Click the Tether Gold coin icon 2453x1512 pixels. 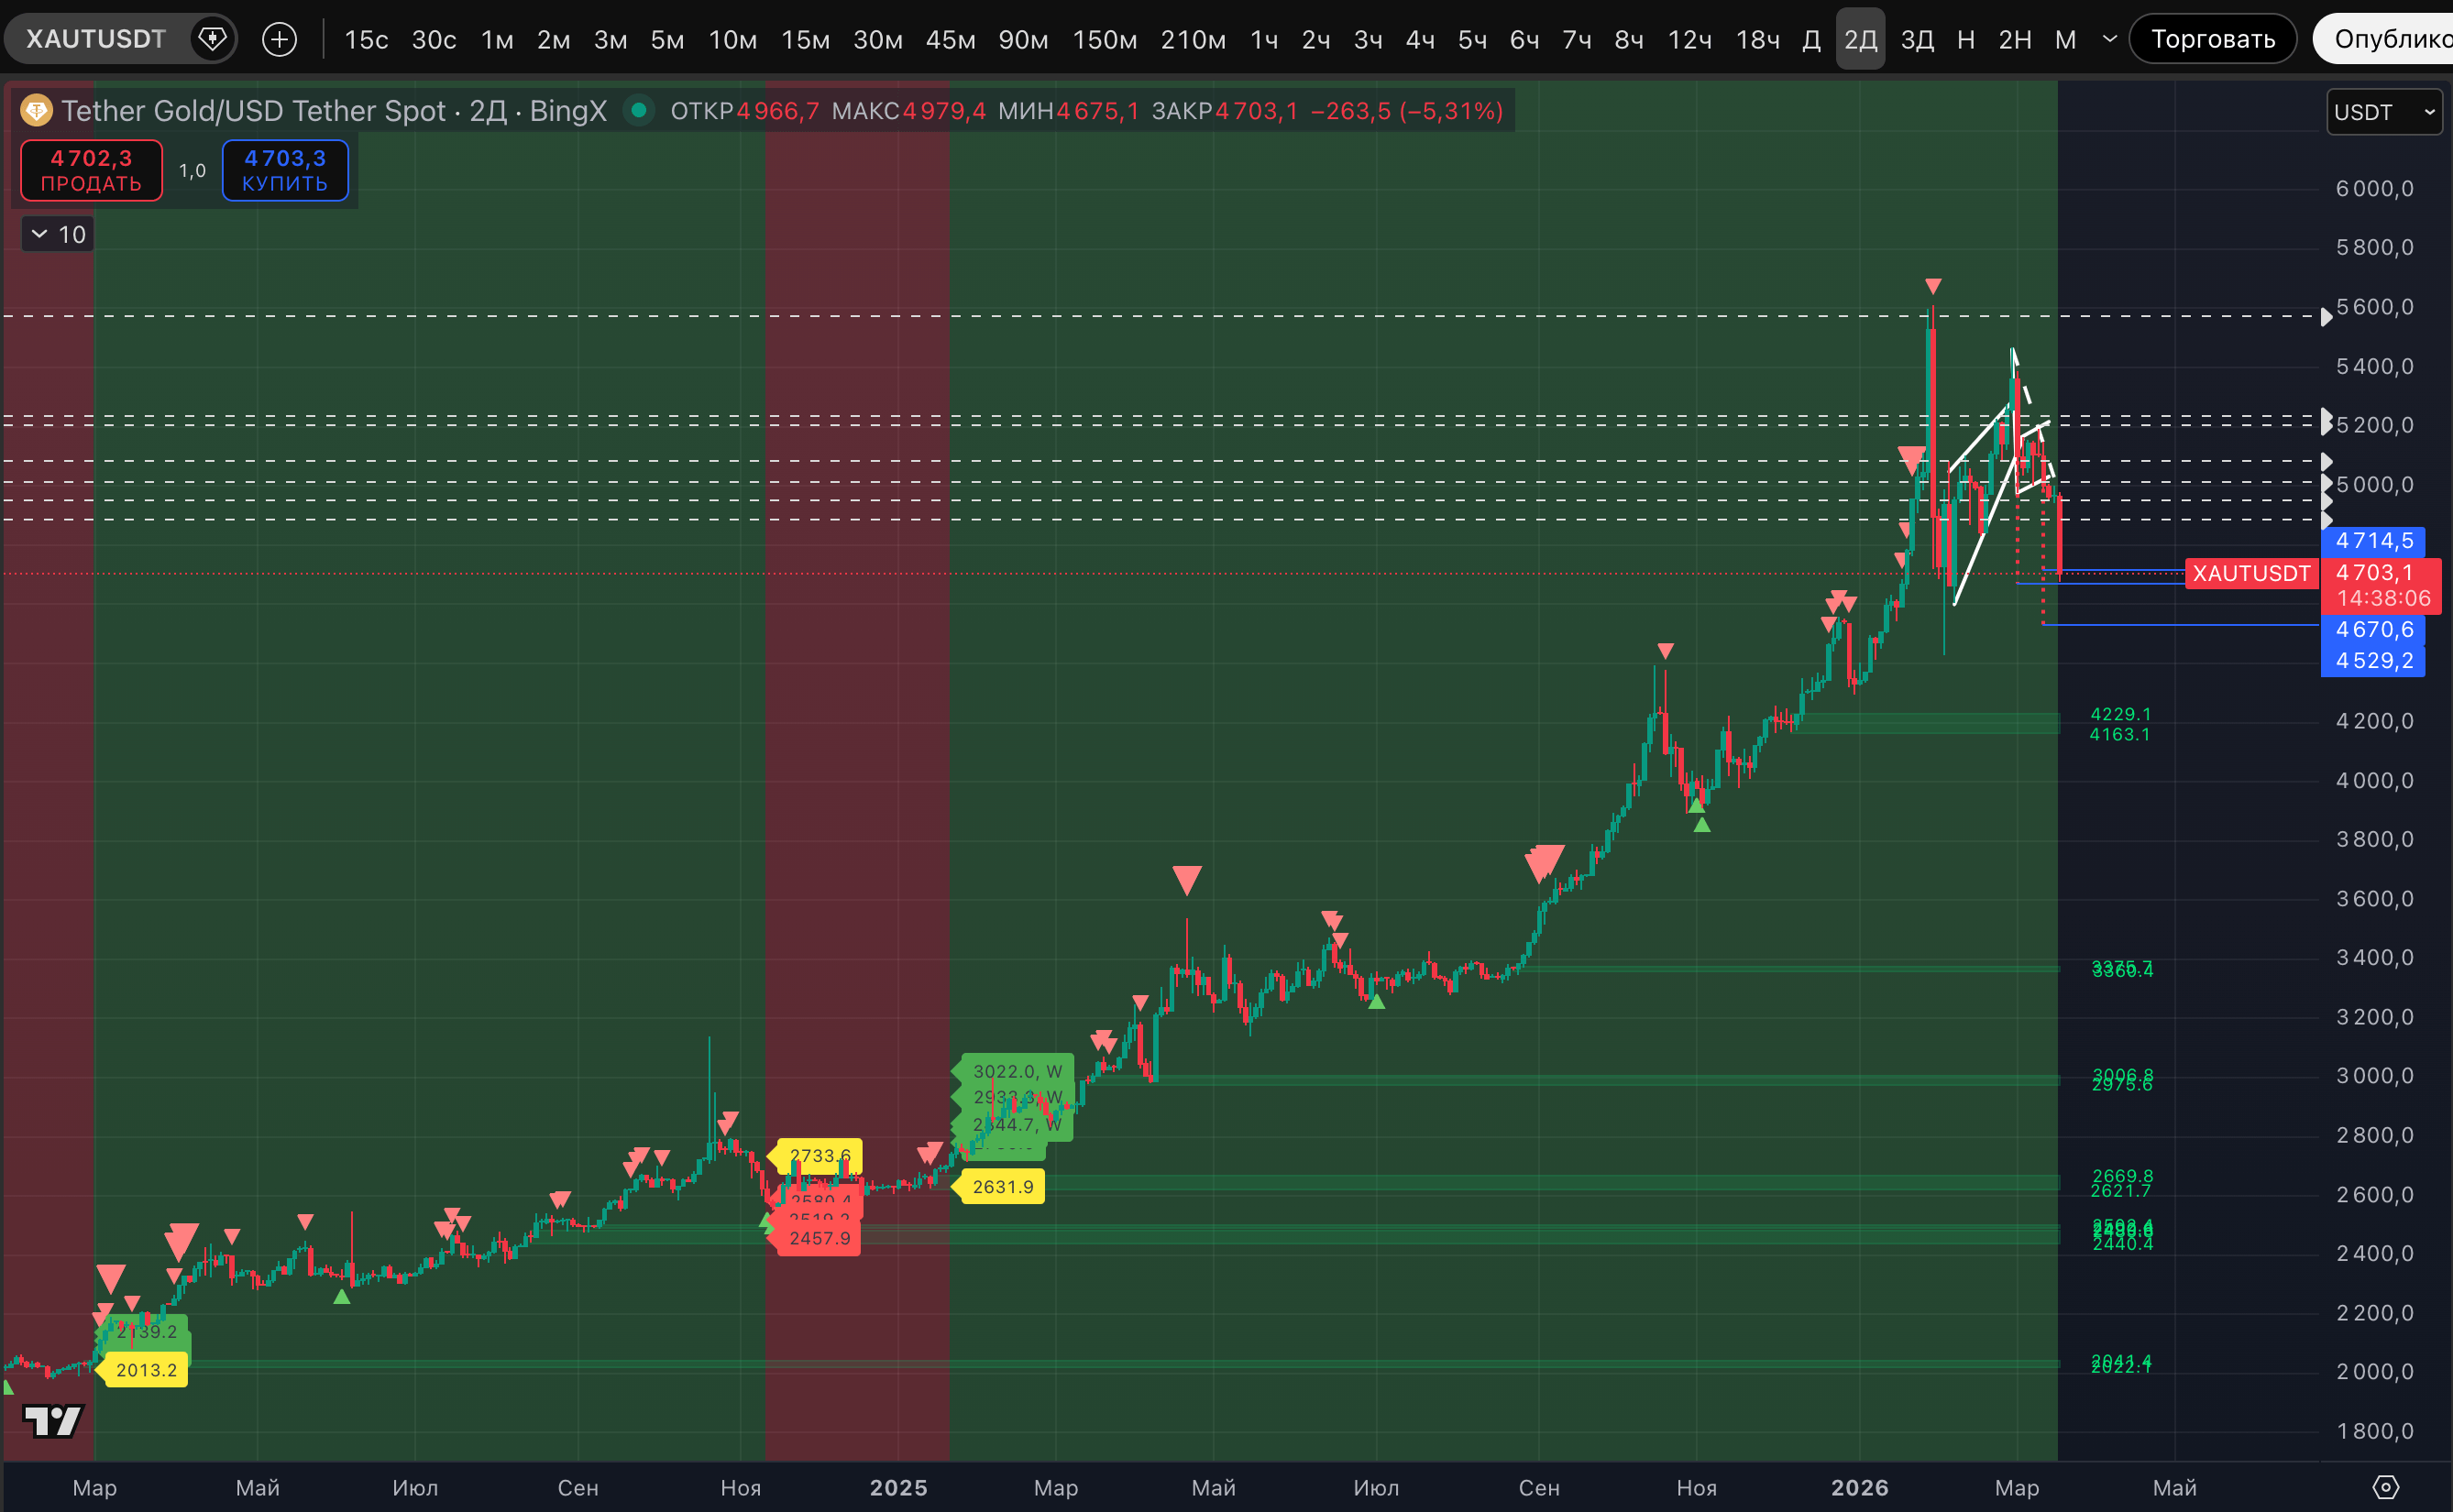pos(37,110)
